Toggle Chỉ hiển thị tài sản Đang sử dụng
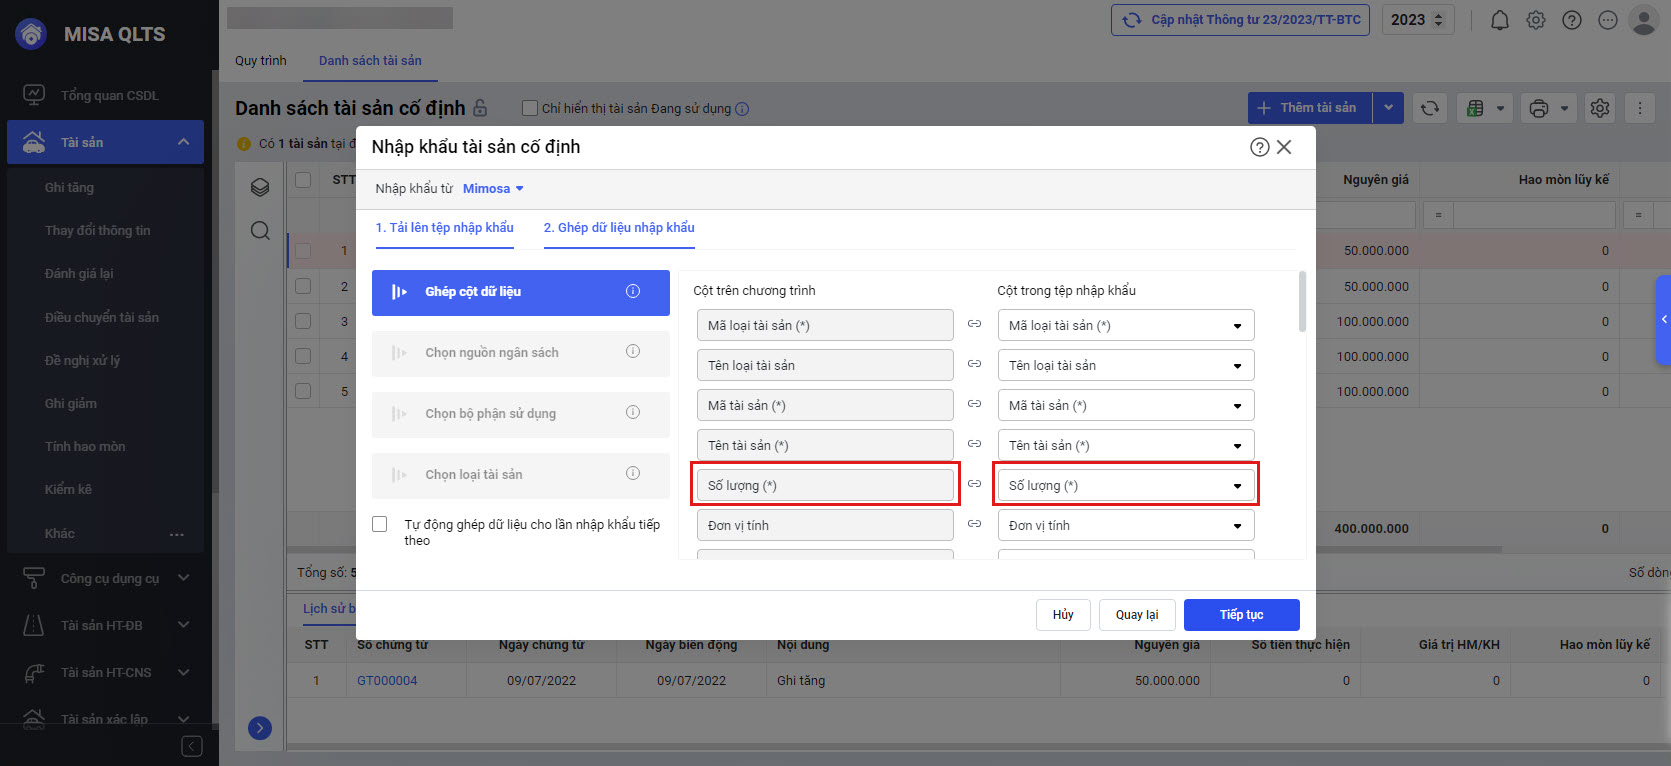Image resolution: width=1671 pixels, height=766 pixels. pyautogui.click(x=530, y=108)
